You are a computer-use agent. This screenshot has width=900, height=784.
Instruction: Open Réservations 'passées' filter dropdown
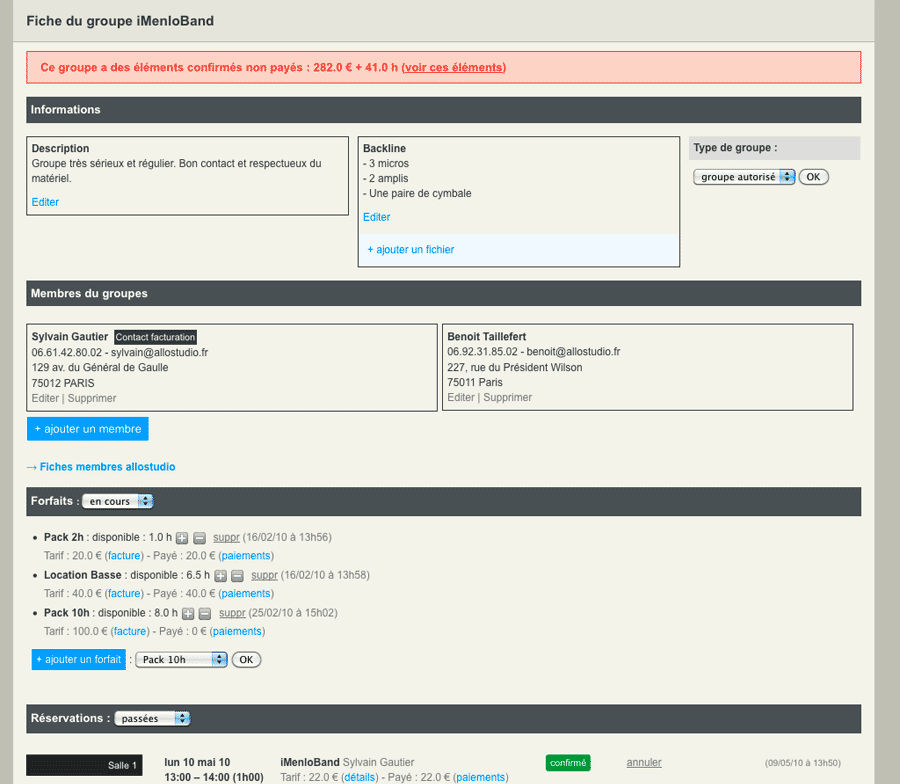click(x=152, y=718)
